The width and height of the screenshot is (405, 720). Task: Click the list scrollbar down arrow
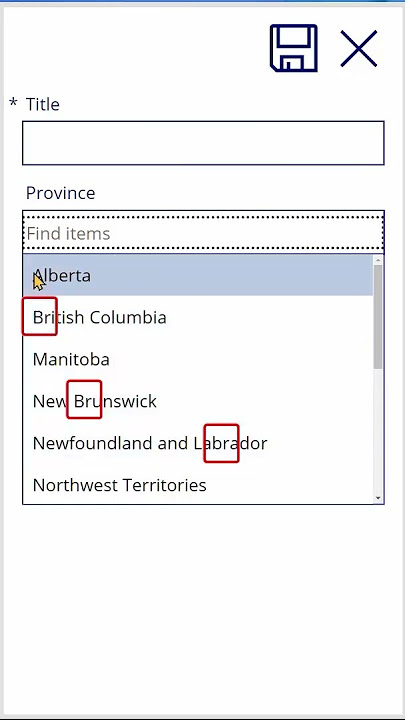378,498
